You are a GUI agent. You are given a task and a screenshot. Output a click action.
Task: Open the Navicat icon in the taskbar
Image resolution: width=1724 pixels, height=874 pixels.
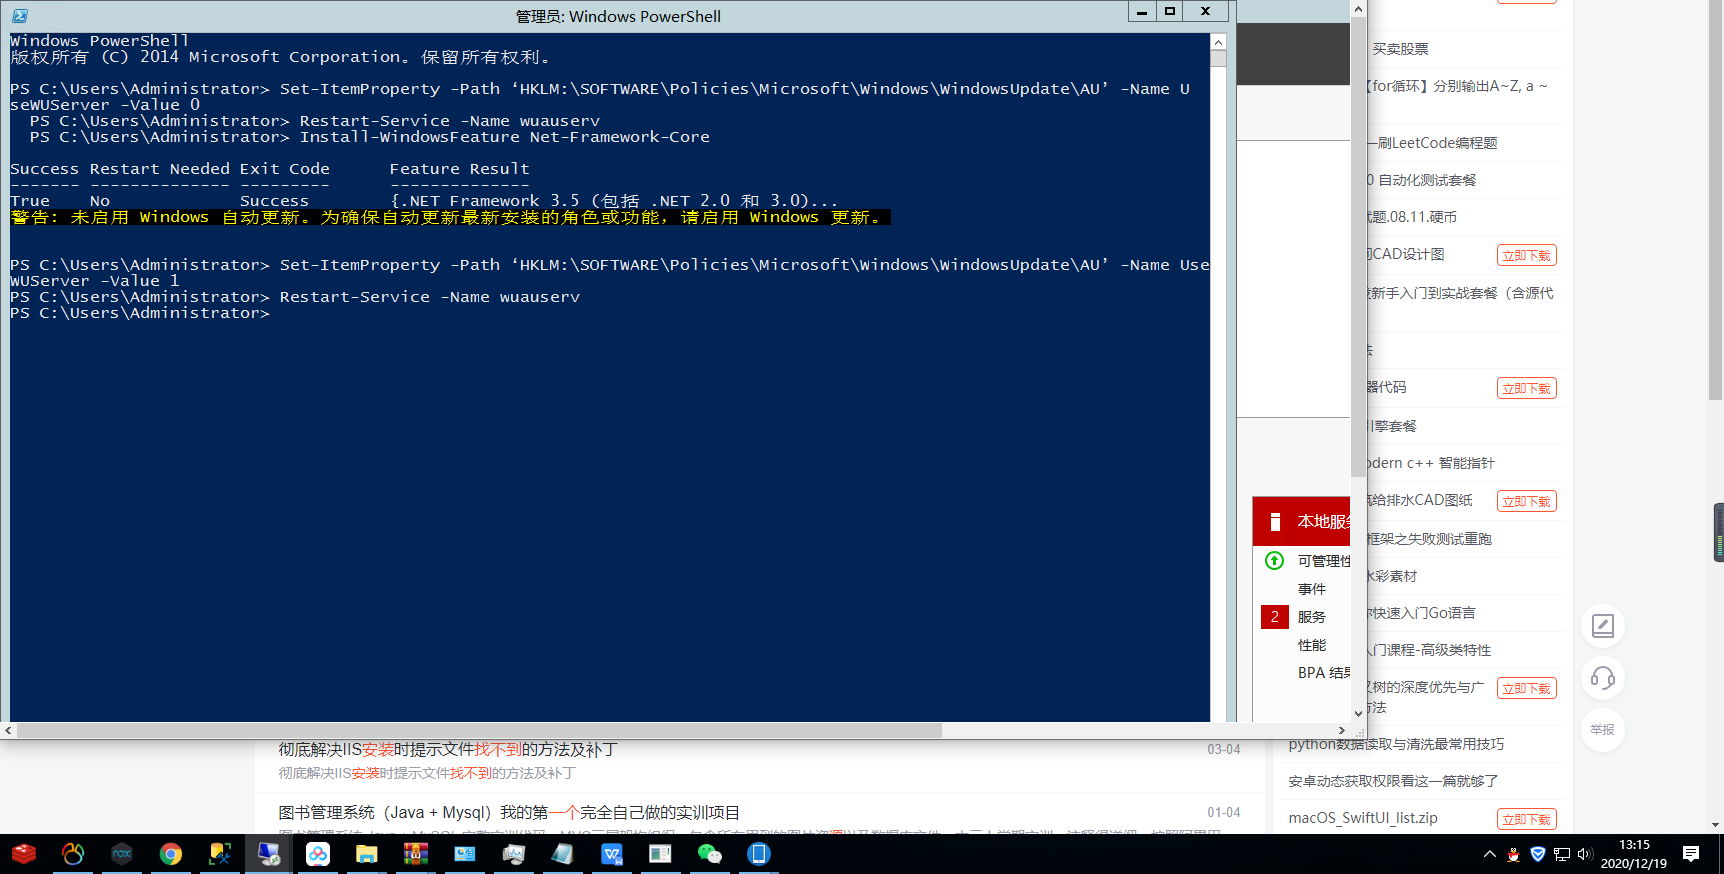73,854
